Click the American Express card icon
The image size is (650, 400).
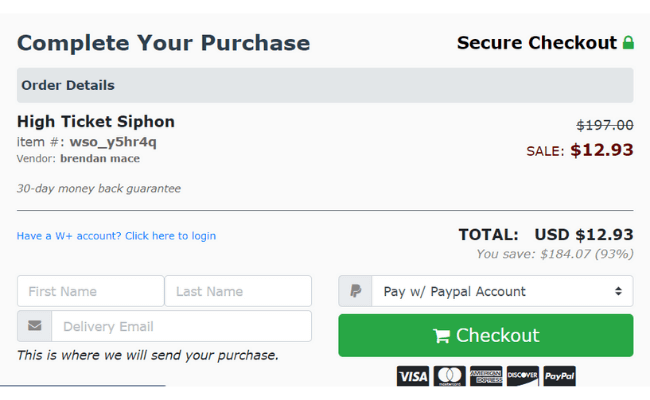[x=486, y=376]
